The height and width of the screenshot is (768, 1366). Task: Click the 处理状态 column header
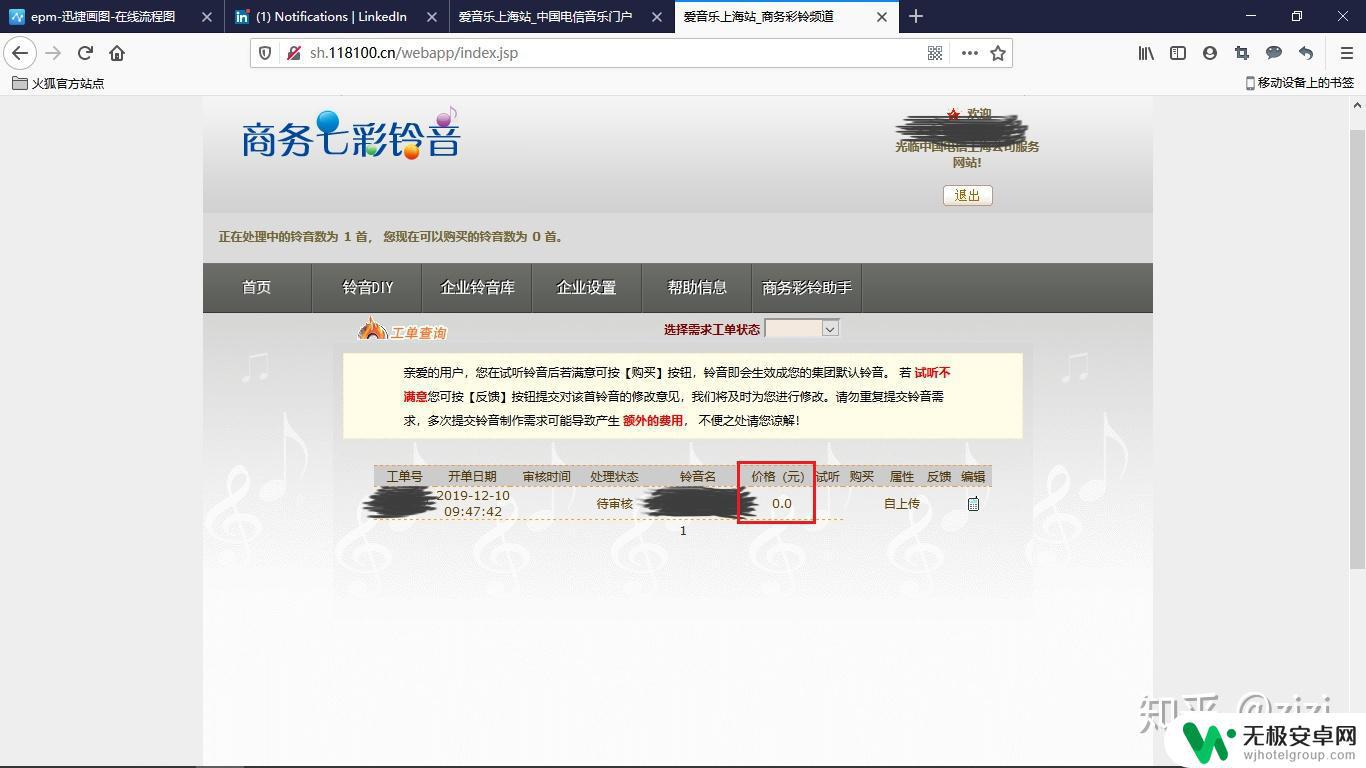pos(614,477)
